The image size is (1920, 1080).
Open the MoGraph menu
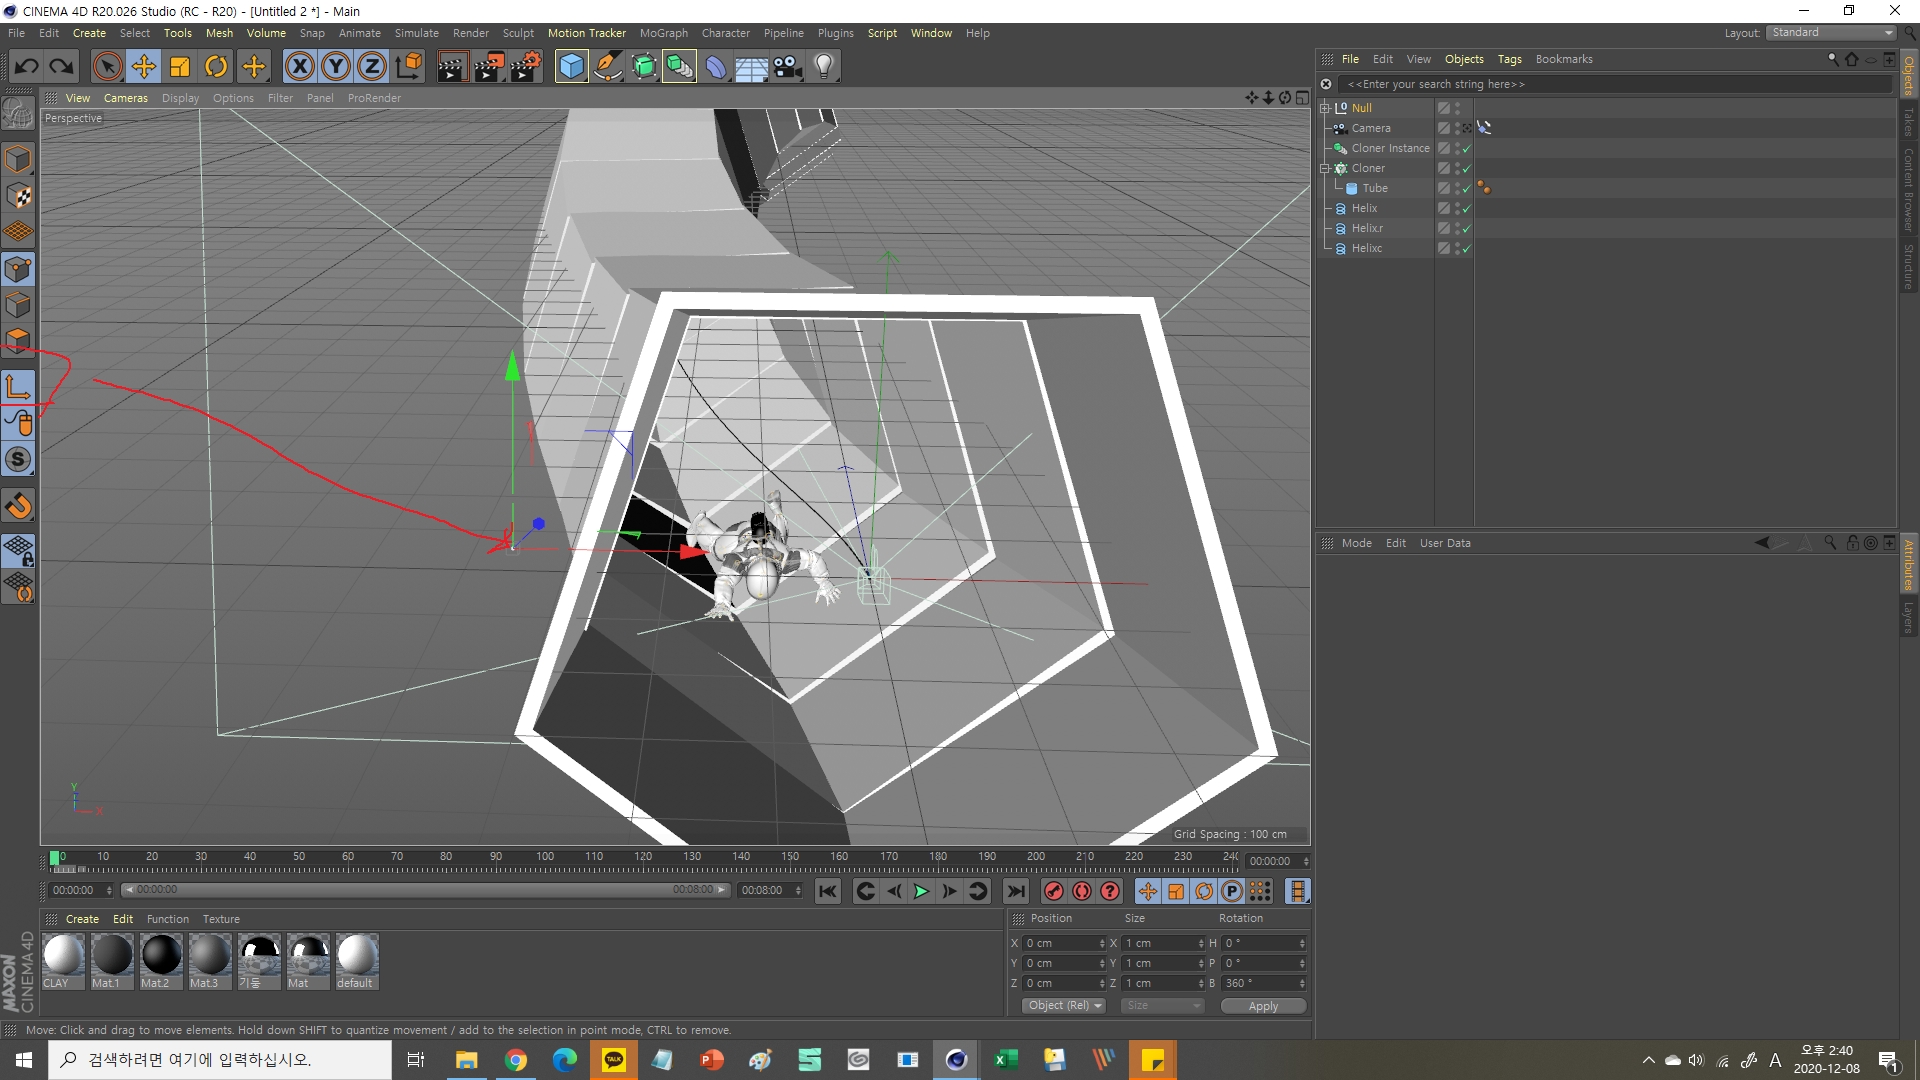(x=657, y=33)
